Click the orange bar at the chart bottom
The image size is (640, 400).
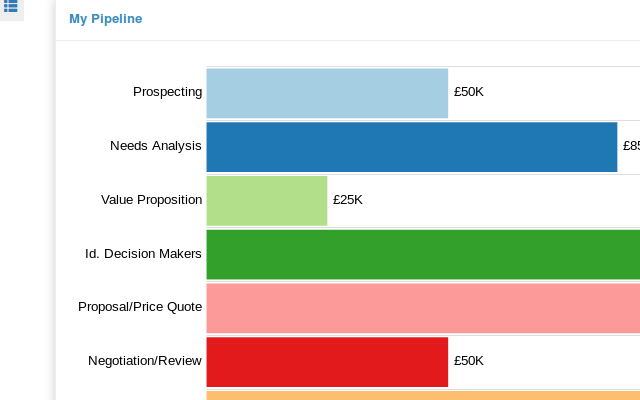(x=422, y=395)
